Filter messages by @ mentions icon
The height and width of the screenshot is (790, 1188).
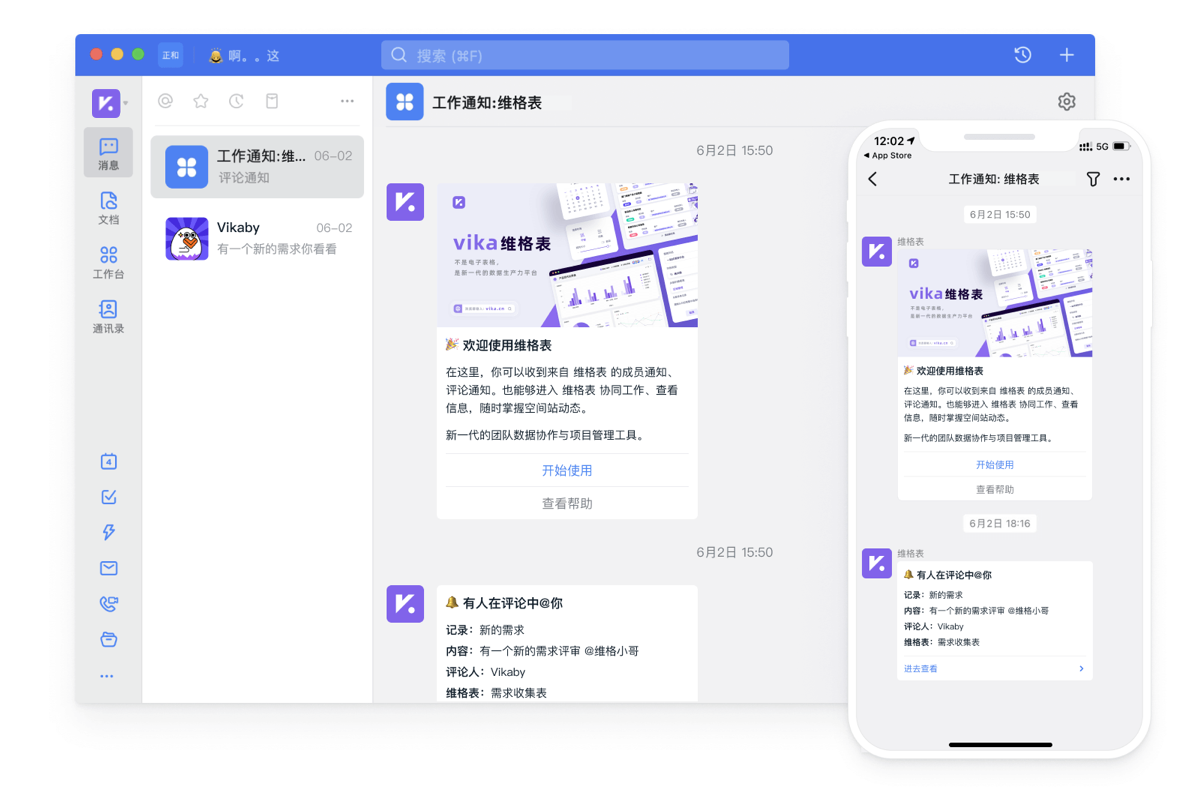pyautogui.click(x=165, y=101)
